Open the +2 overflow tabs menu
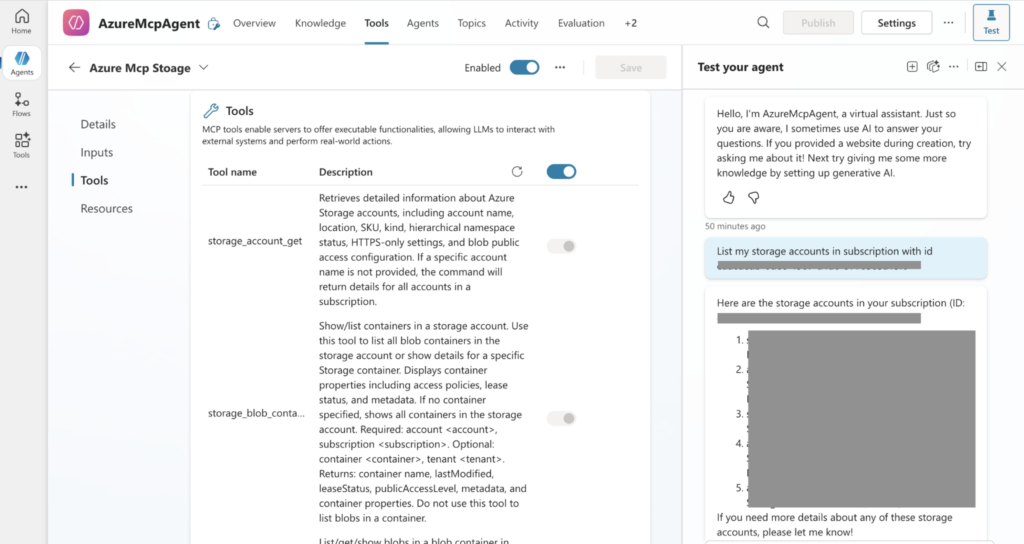Image resolution: width=1024 pixels, height=544 pixels. pyautogui.click(x=630, y=23)
